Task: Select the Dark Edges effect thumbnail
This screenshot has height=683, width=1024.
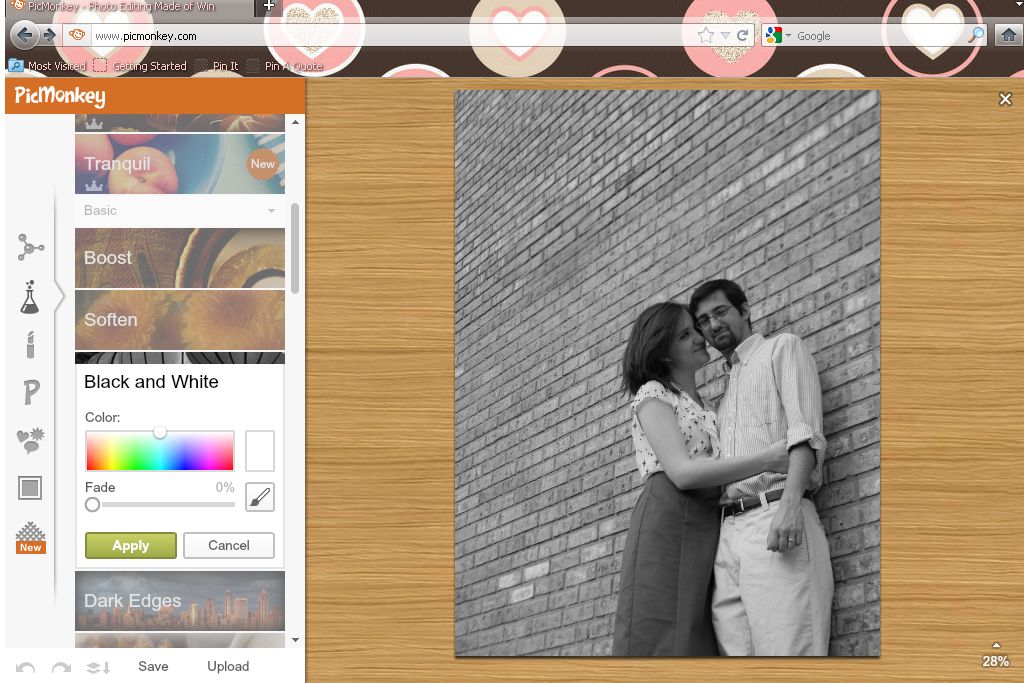Action: [x=180, y=601]
